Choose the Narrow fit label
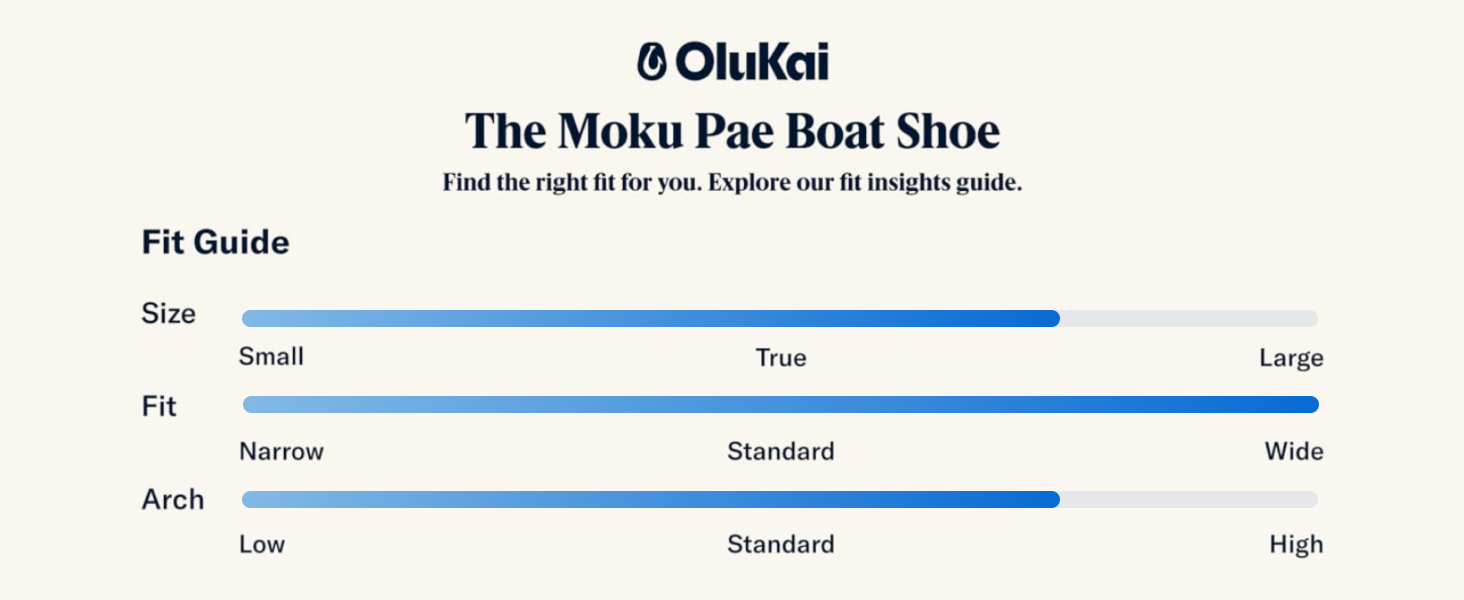The height and width of the screenshot is (600, 1464). click(281, 451)
